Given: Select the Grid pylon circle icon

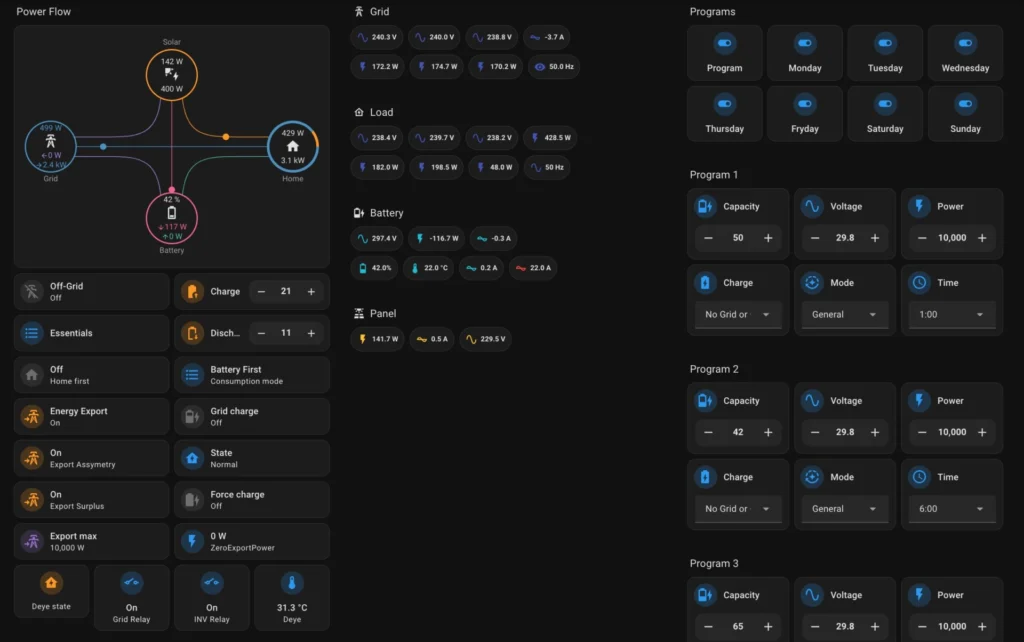Looking at the screenshot, I should click(x=50, y=146).
